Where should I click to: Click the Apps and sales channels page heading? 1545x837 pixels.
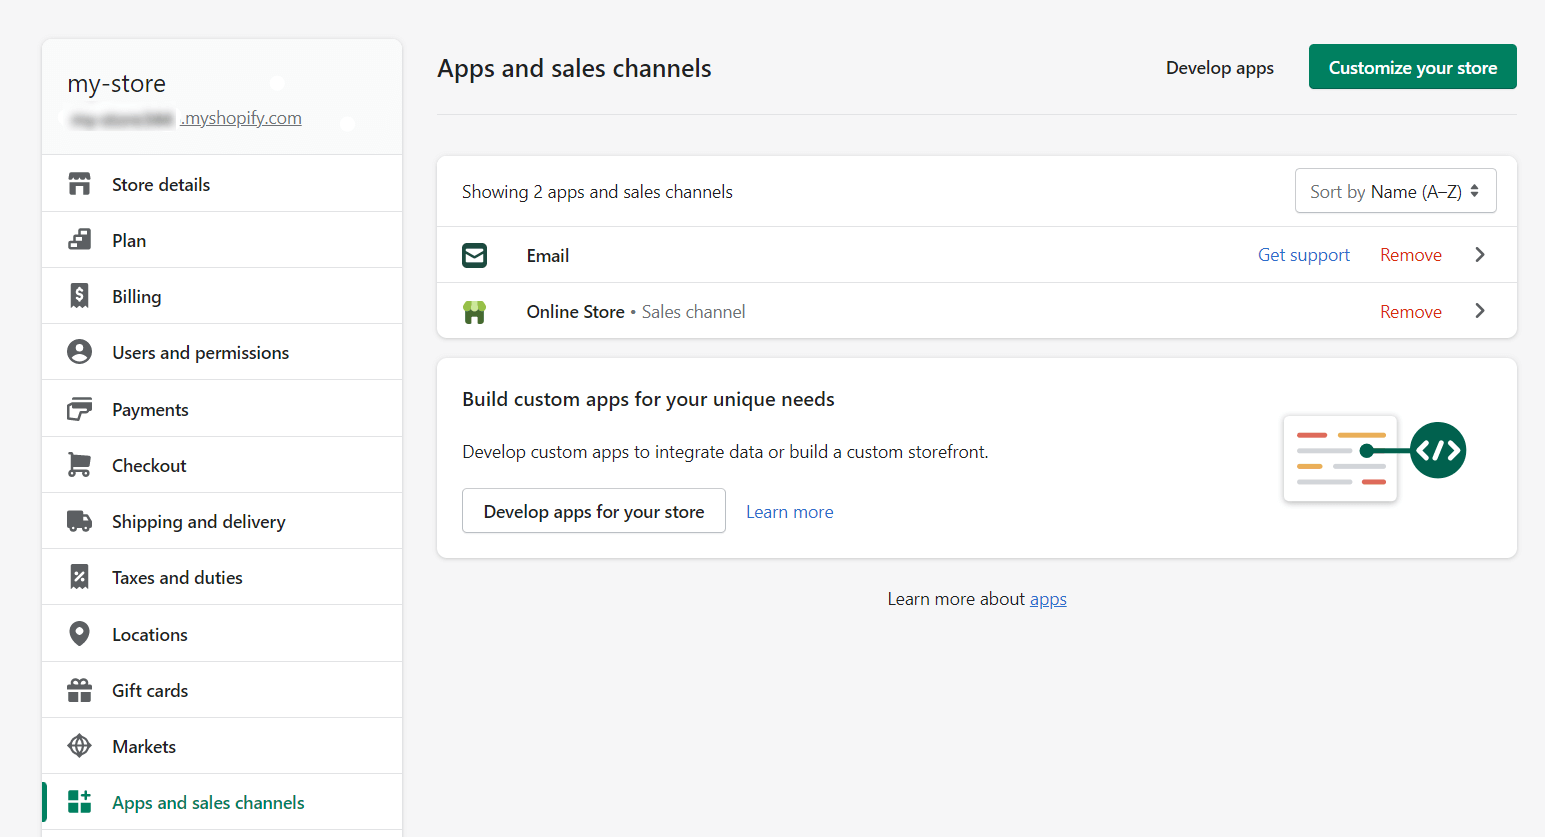[574, 68]
